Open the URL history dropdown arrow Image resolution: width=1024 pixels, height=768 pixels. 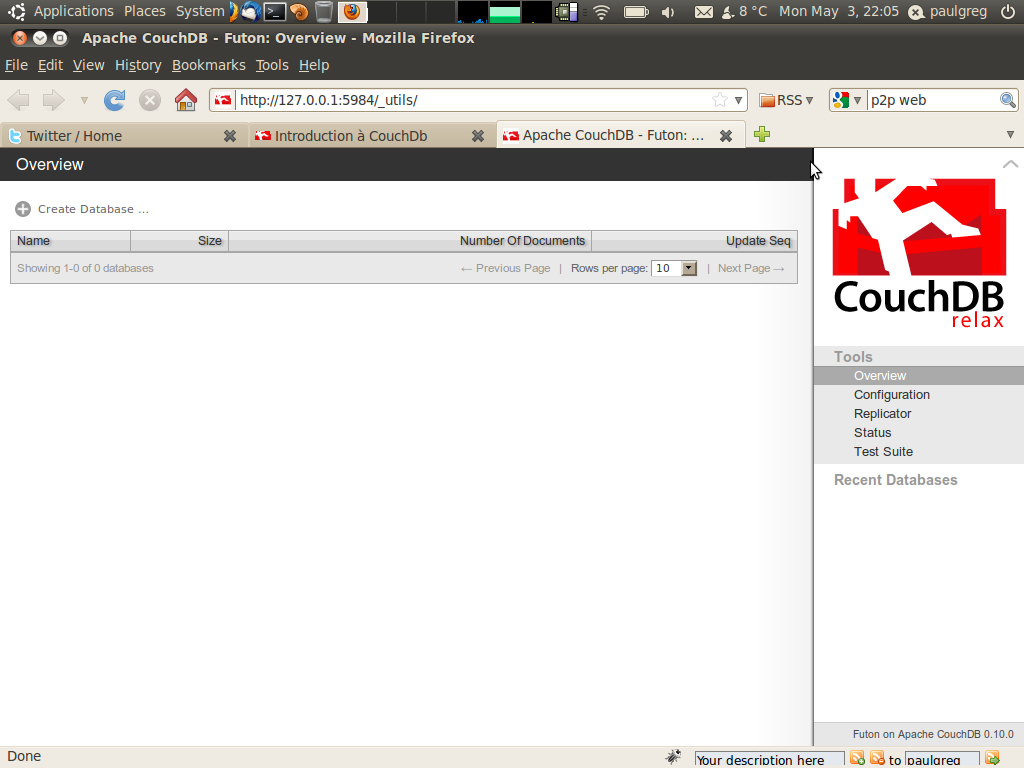[738, 100]
